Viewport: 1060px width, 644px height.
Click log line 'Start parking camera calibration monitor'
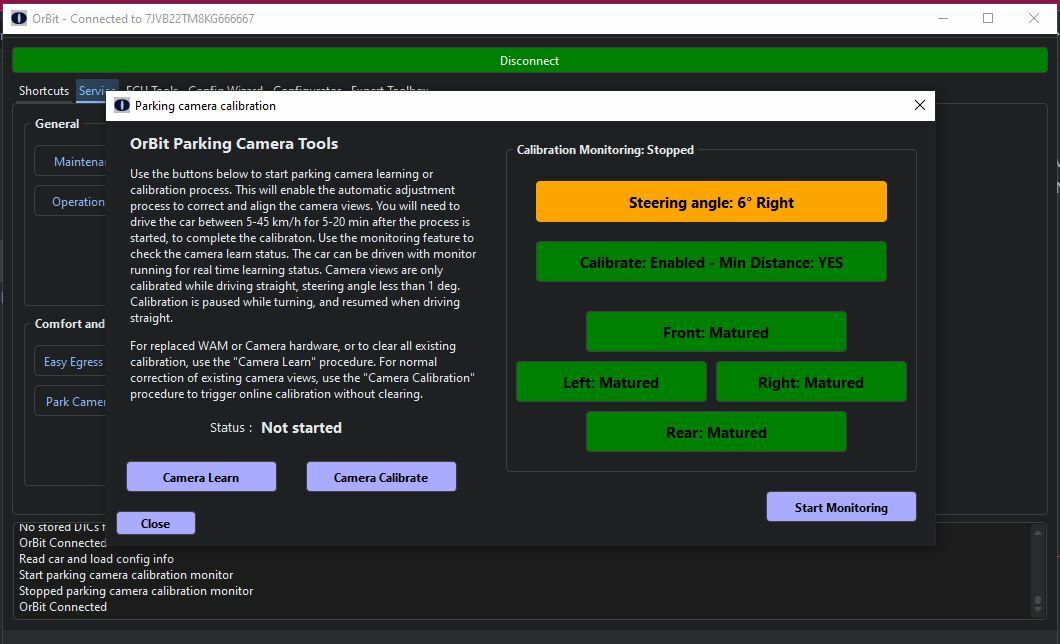(126, 574)
